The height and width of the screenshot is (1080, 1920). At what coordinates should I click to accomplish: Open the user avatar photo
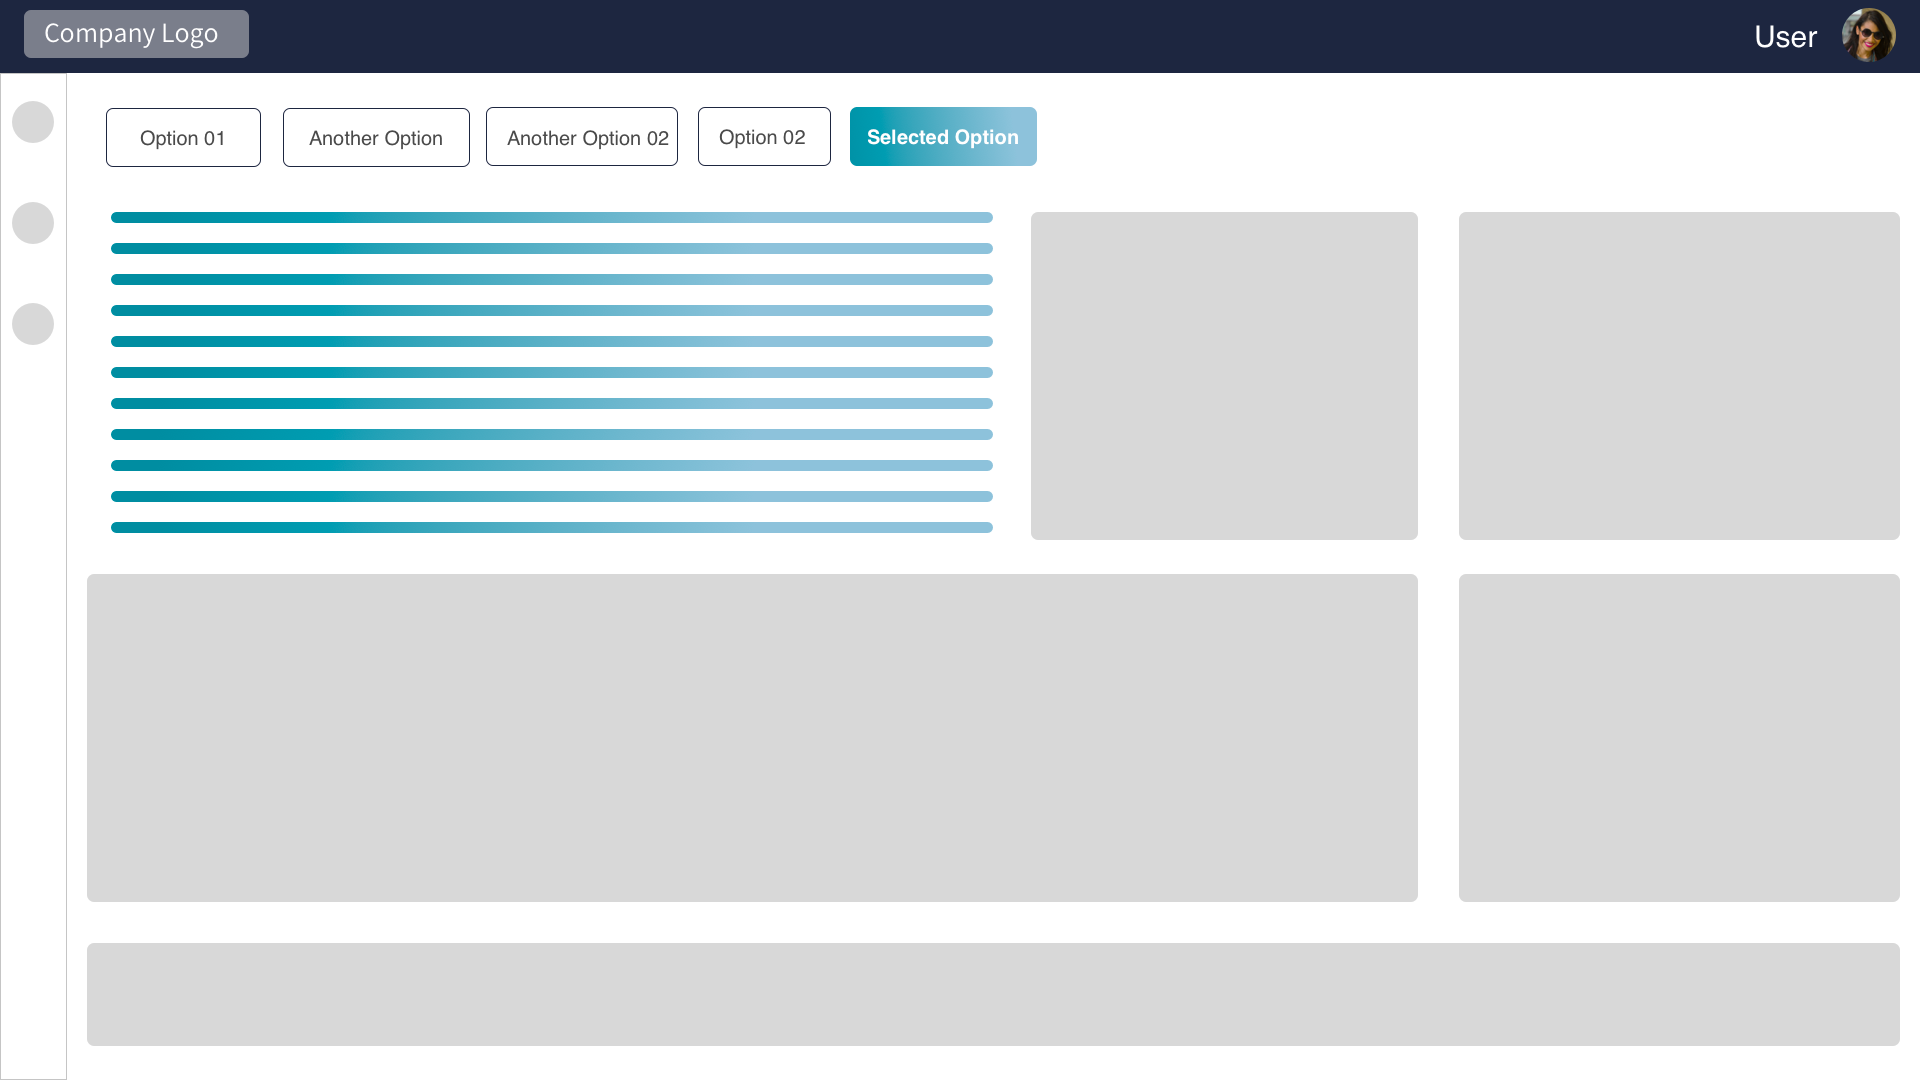[x=1868, y=36]
